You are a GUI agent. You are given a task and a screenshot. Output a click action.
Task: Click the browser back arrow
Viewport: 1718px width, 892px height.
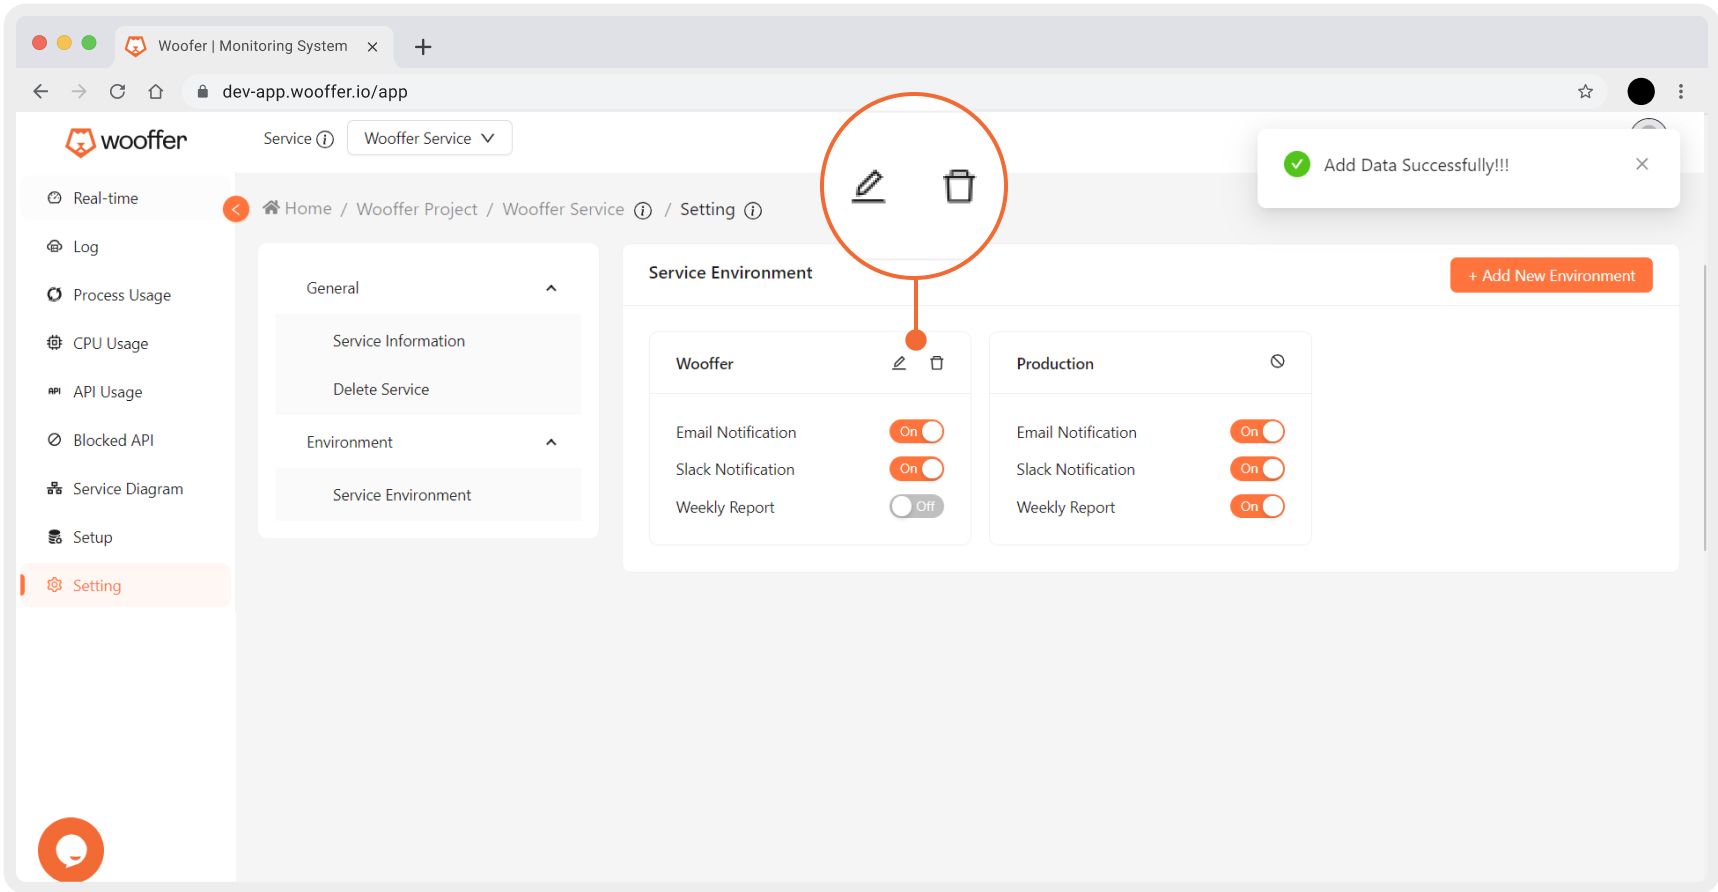coord(40,91)
